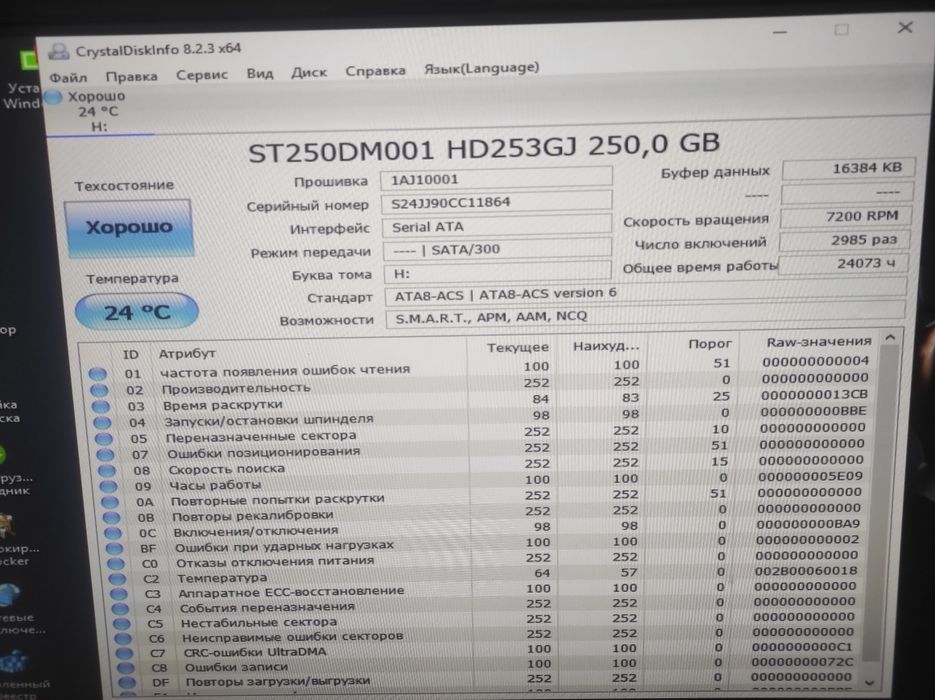Open the Сервис menu
The height and width of the screenshot is (700, 935).
202,75
